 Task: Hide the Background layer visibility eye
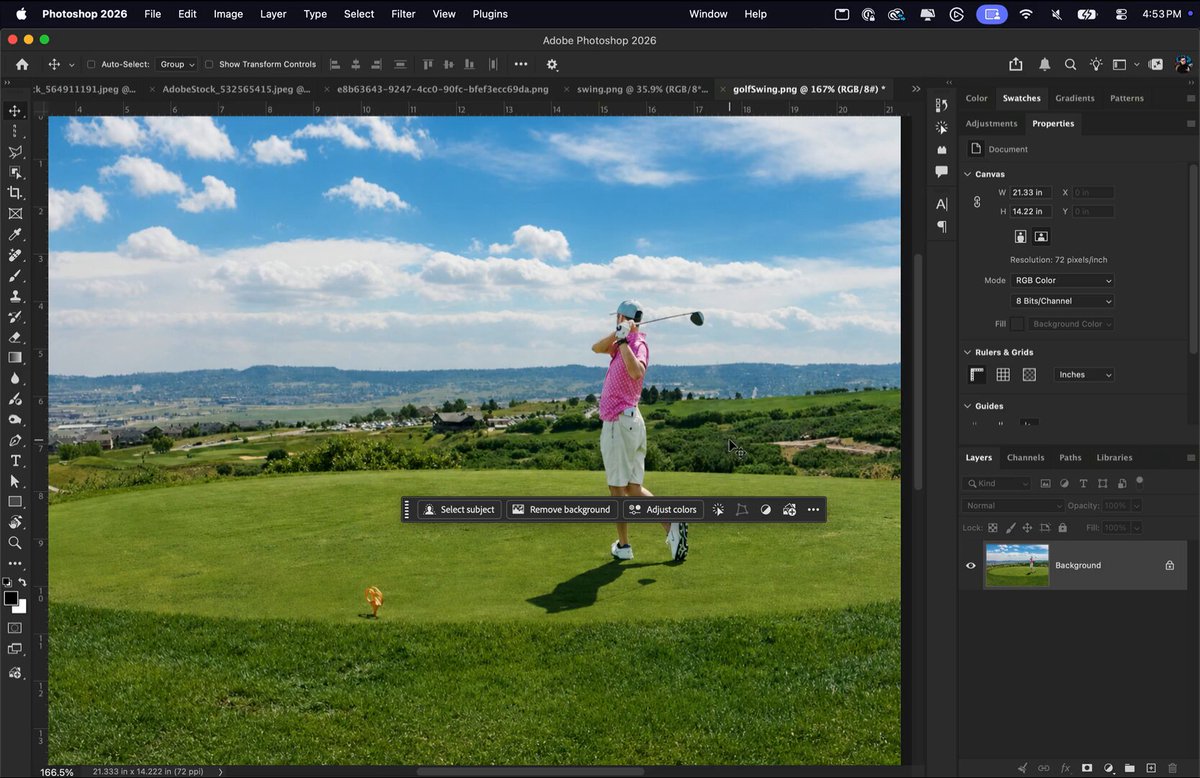coord(970,565)
